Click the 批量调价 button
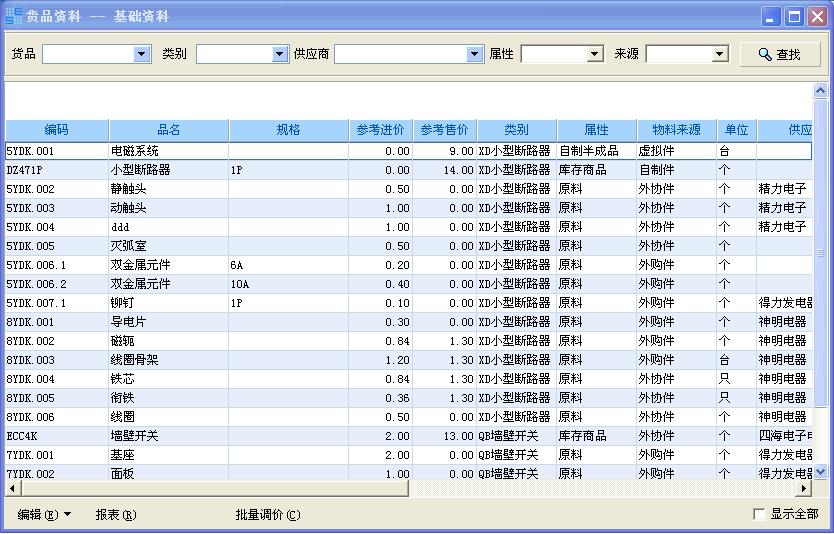 pos(267,515)
